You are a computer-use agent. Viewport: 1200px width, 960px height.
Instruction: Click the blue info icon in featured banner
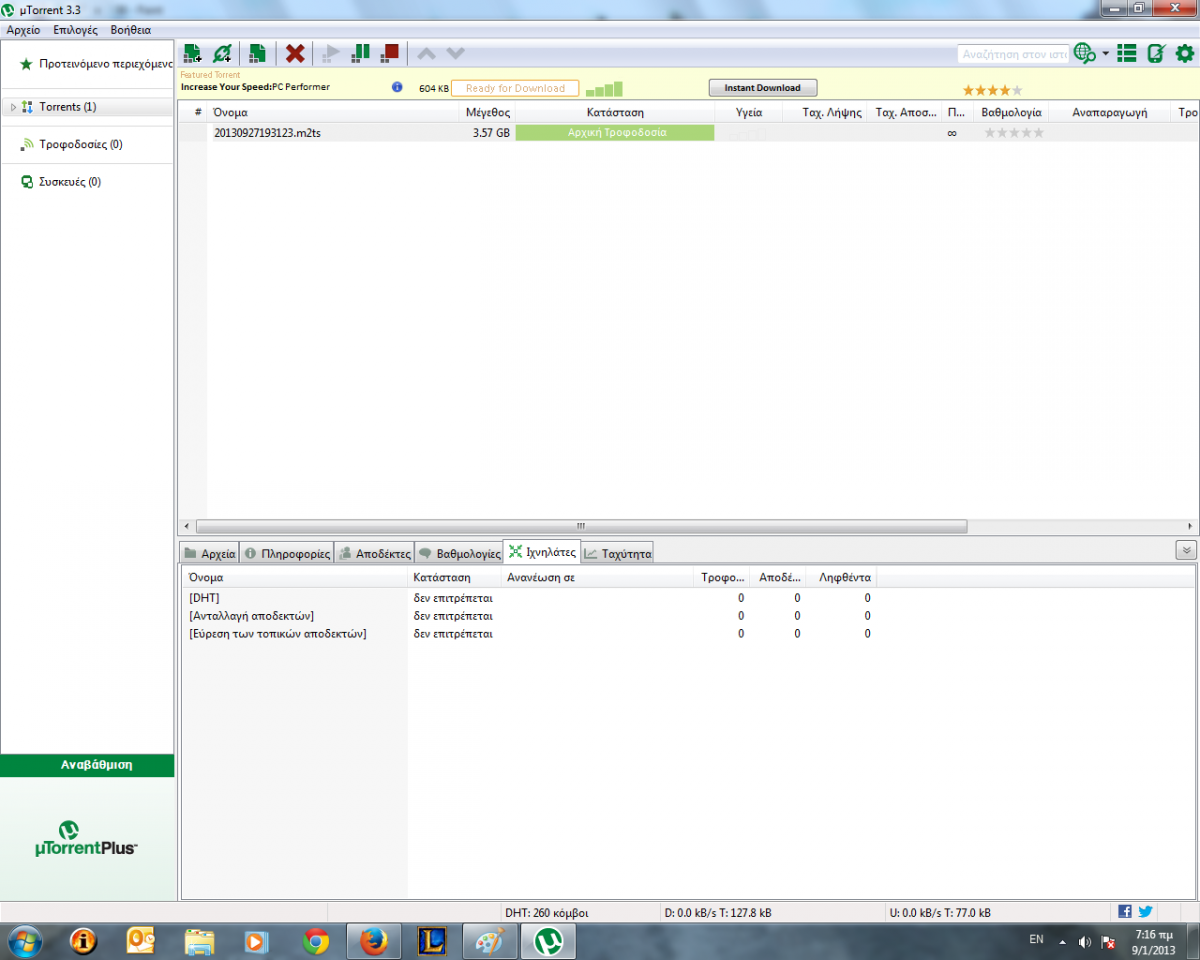point(397,88)
